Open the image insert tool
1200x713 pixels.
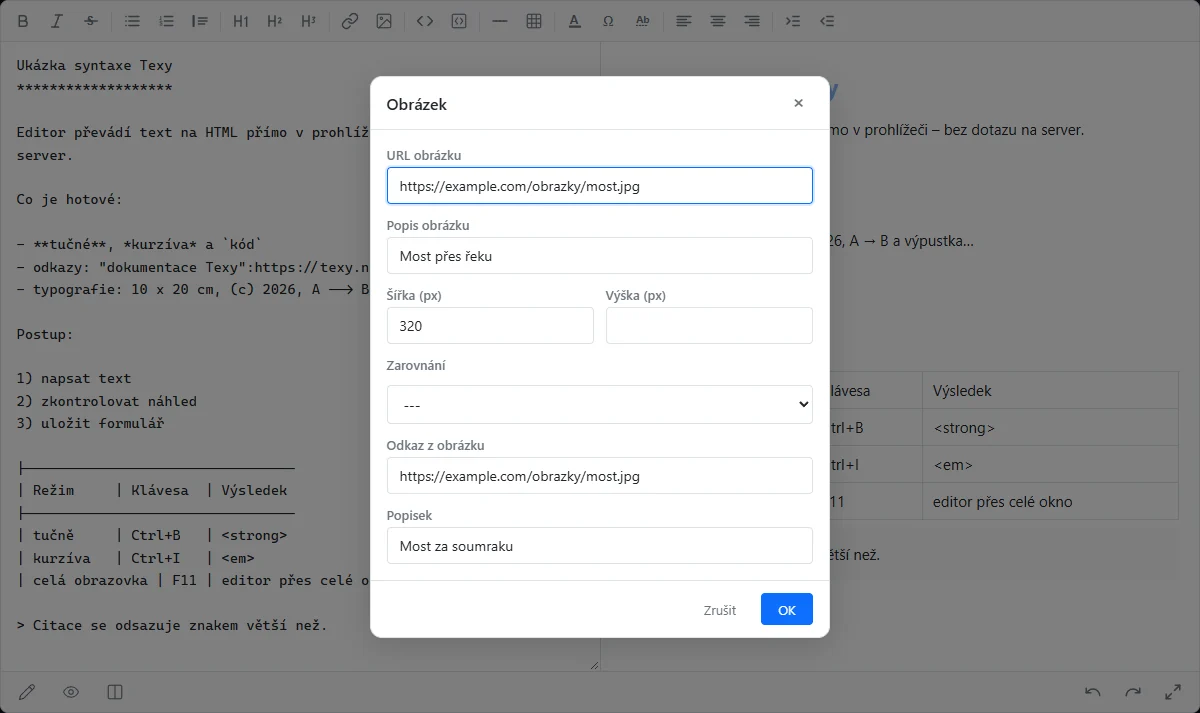coord(384,20)
